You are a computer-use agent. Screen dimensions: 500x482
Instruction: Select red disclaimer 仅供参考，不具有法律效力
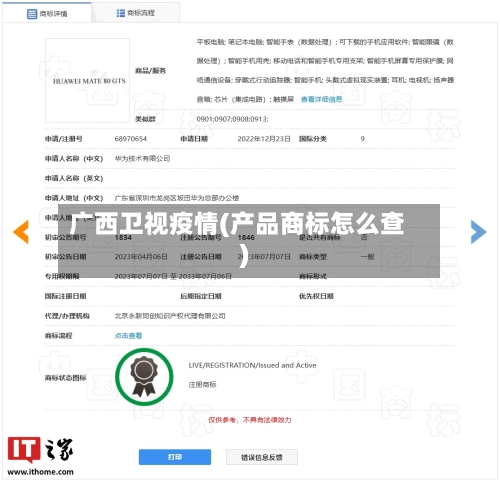point(250,420)
